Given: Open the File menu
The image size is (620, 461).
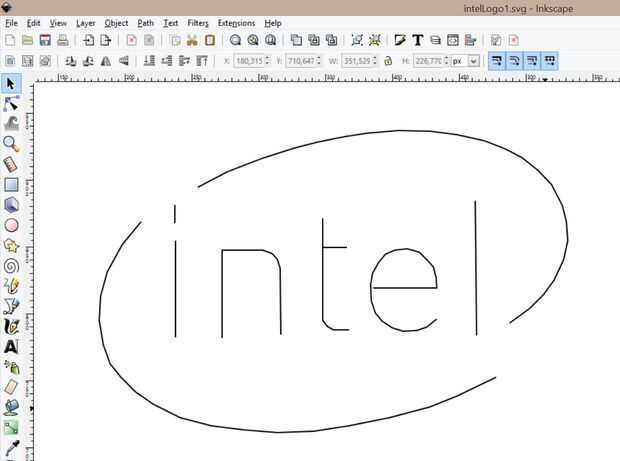Looking at the screenshot, I should tap(11, 23).
